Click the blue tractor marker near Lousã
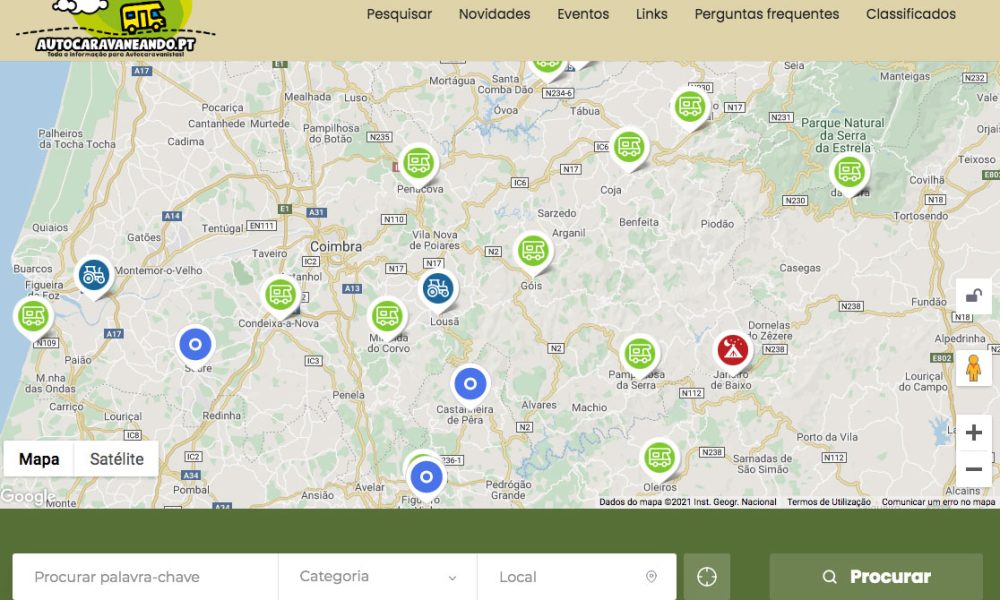Viewport: 1000px width, 600px height. [x=437, y=289]
